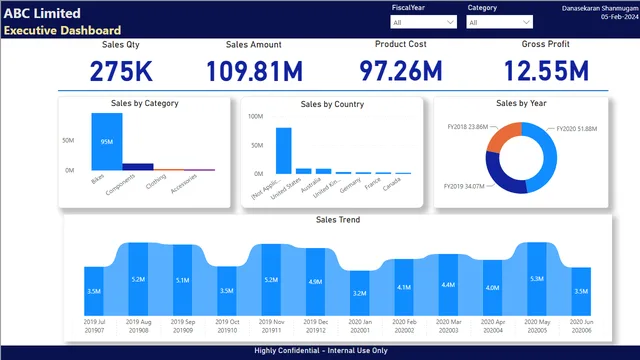The height and width of the screenshot is (360, 640).
Task: Select the Sales Amount 109.81M card
Action: 254,62
